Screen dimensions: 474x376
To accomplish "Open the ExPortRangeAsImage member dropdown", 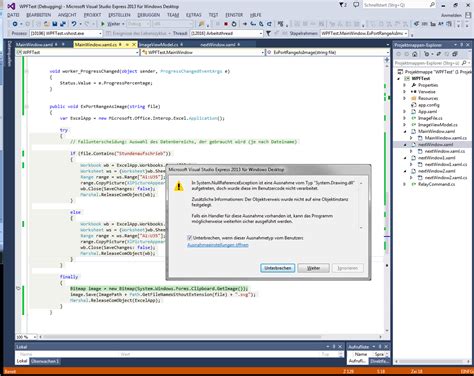I will (327, 52).
